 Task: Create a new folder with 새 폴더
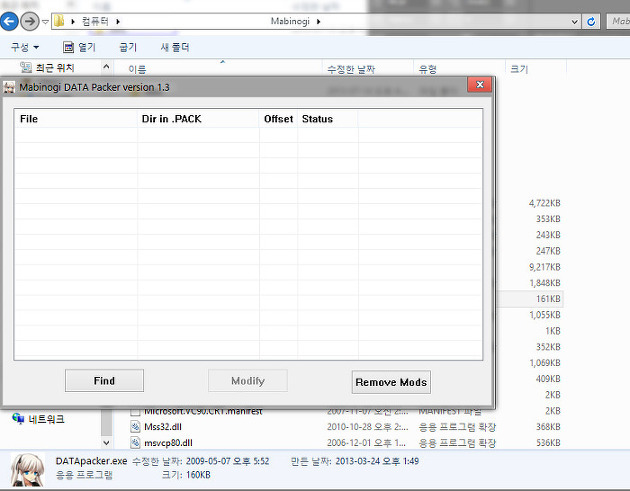(175, 47)
